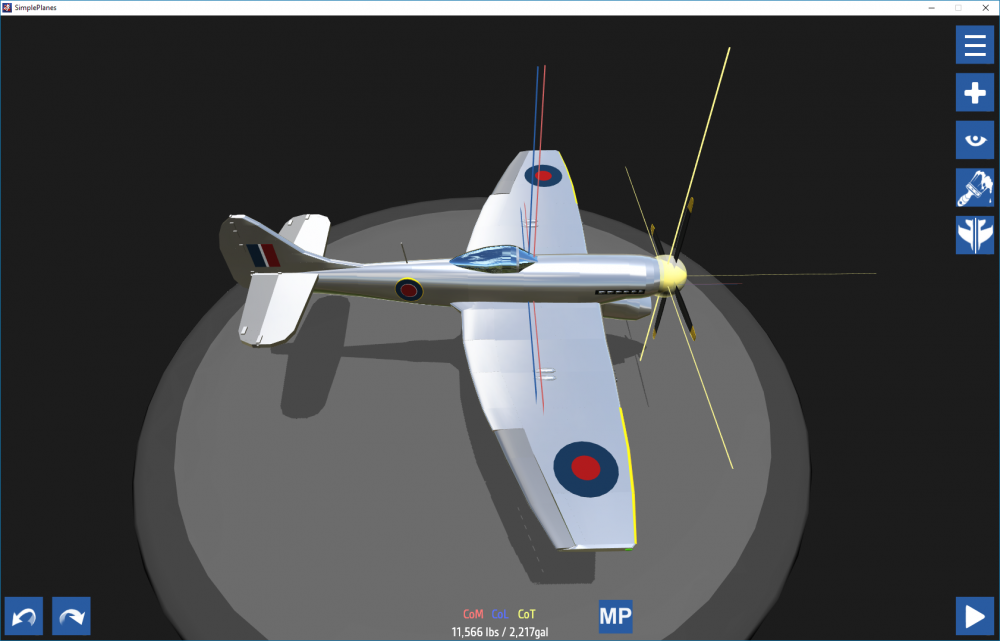Select the roundel on the far wing
The image size is (1000, 641).
coord(543,175)
